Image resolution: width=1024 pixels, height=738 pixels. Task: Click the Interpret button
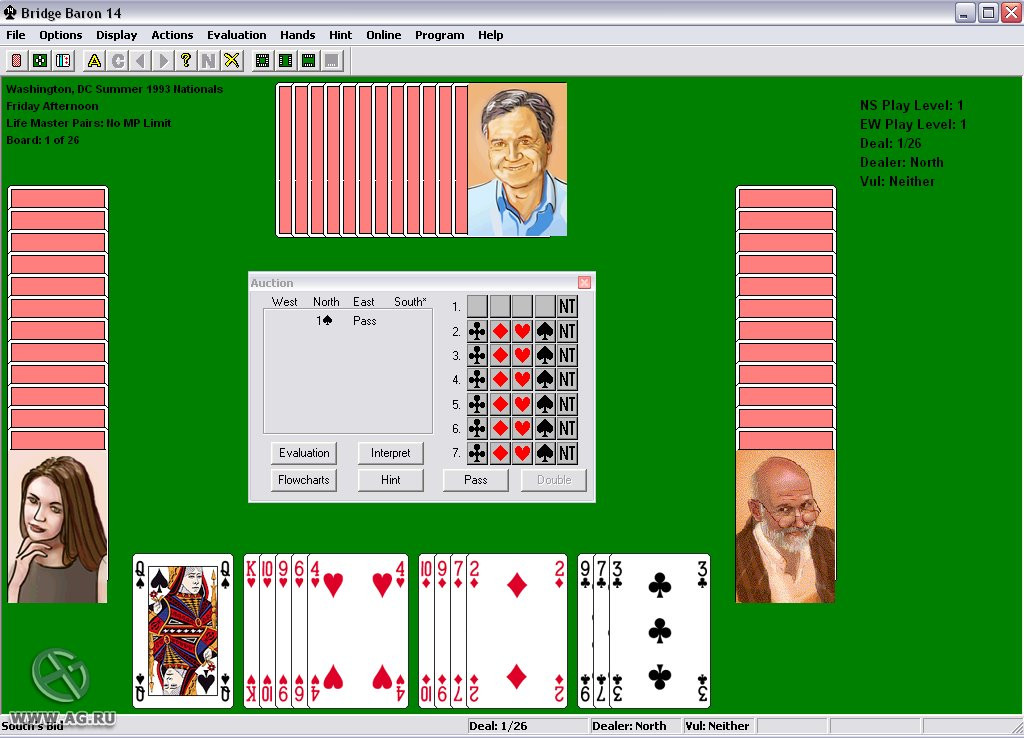click(x=391, y=453)
